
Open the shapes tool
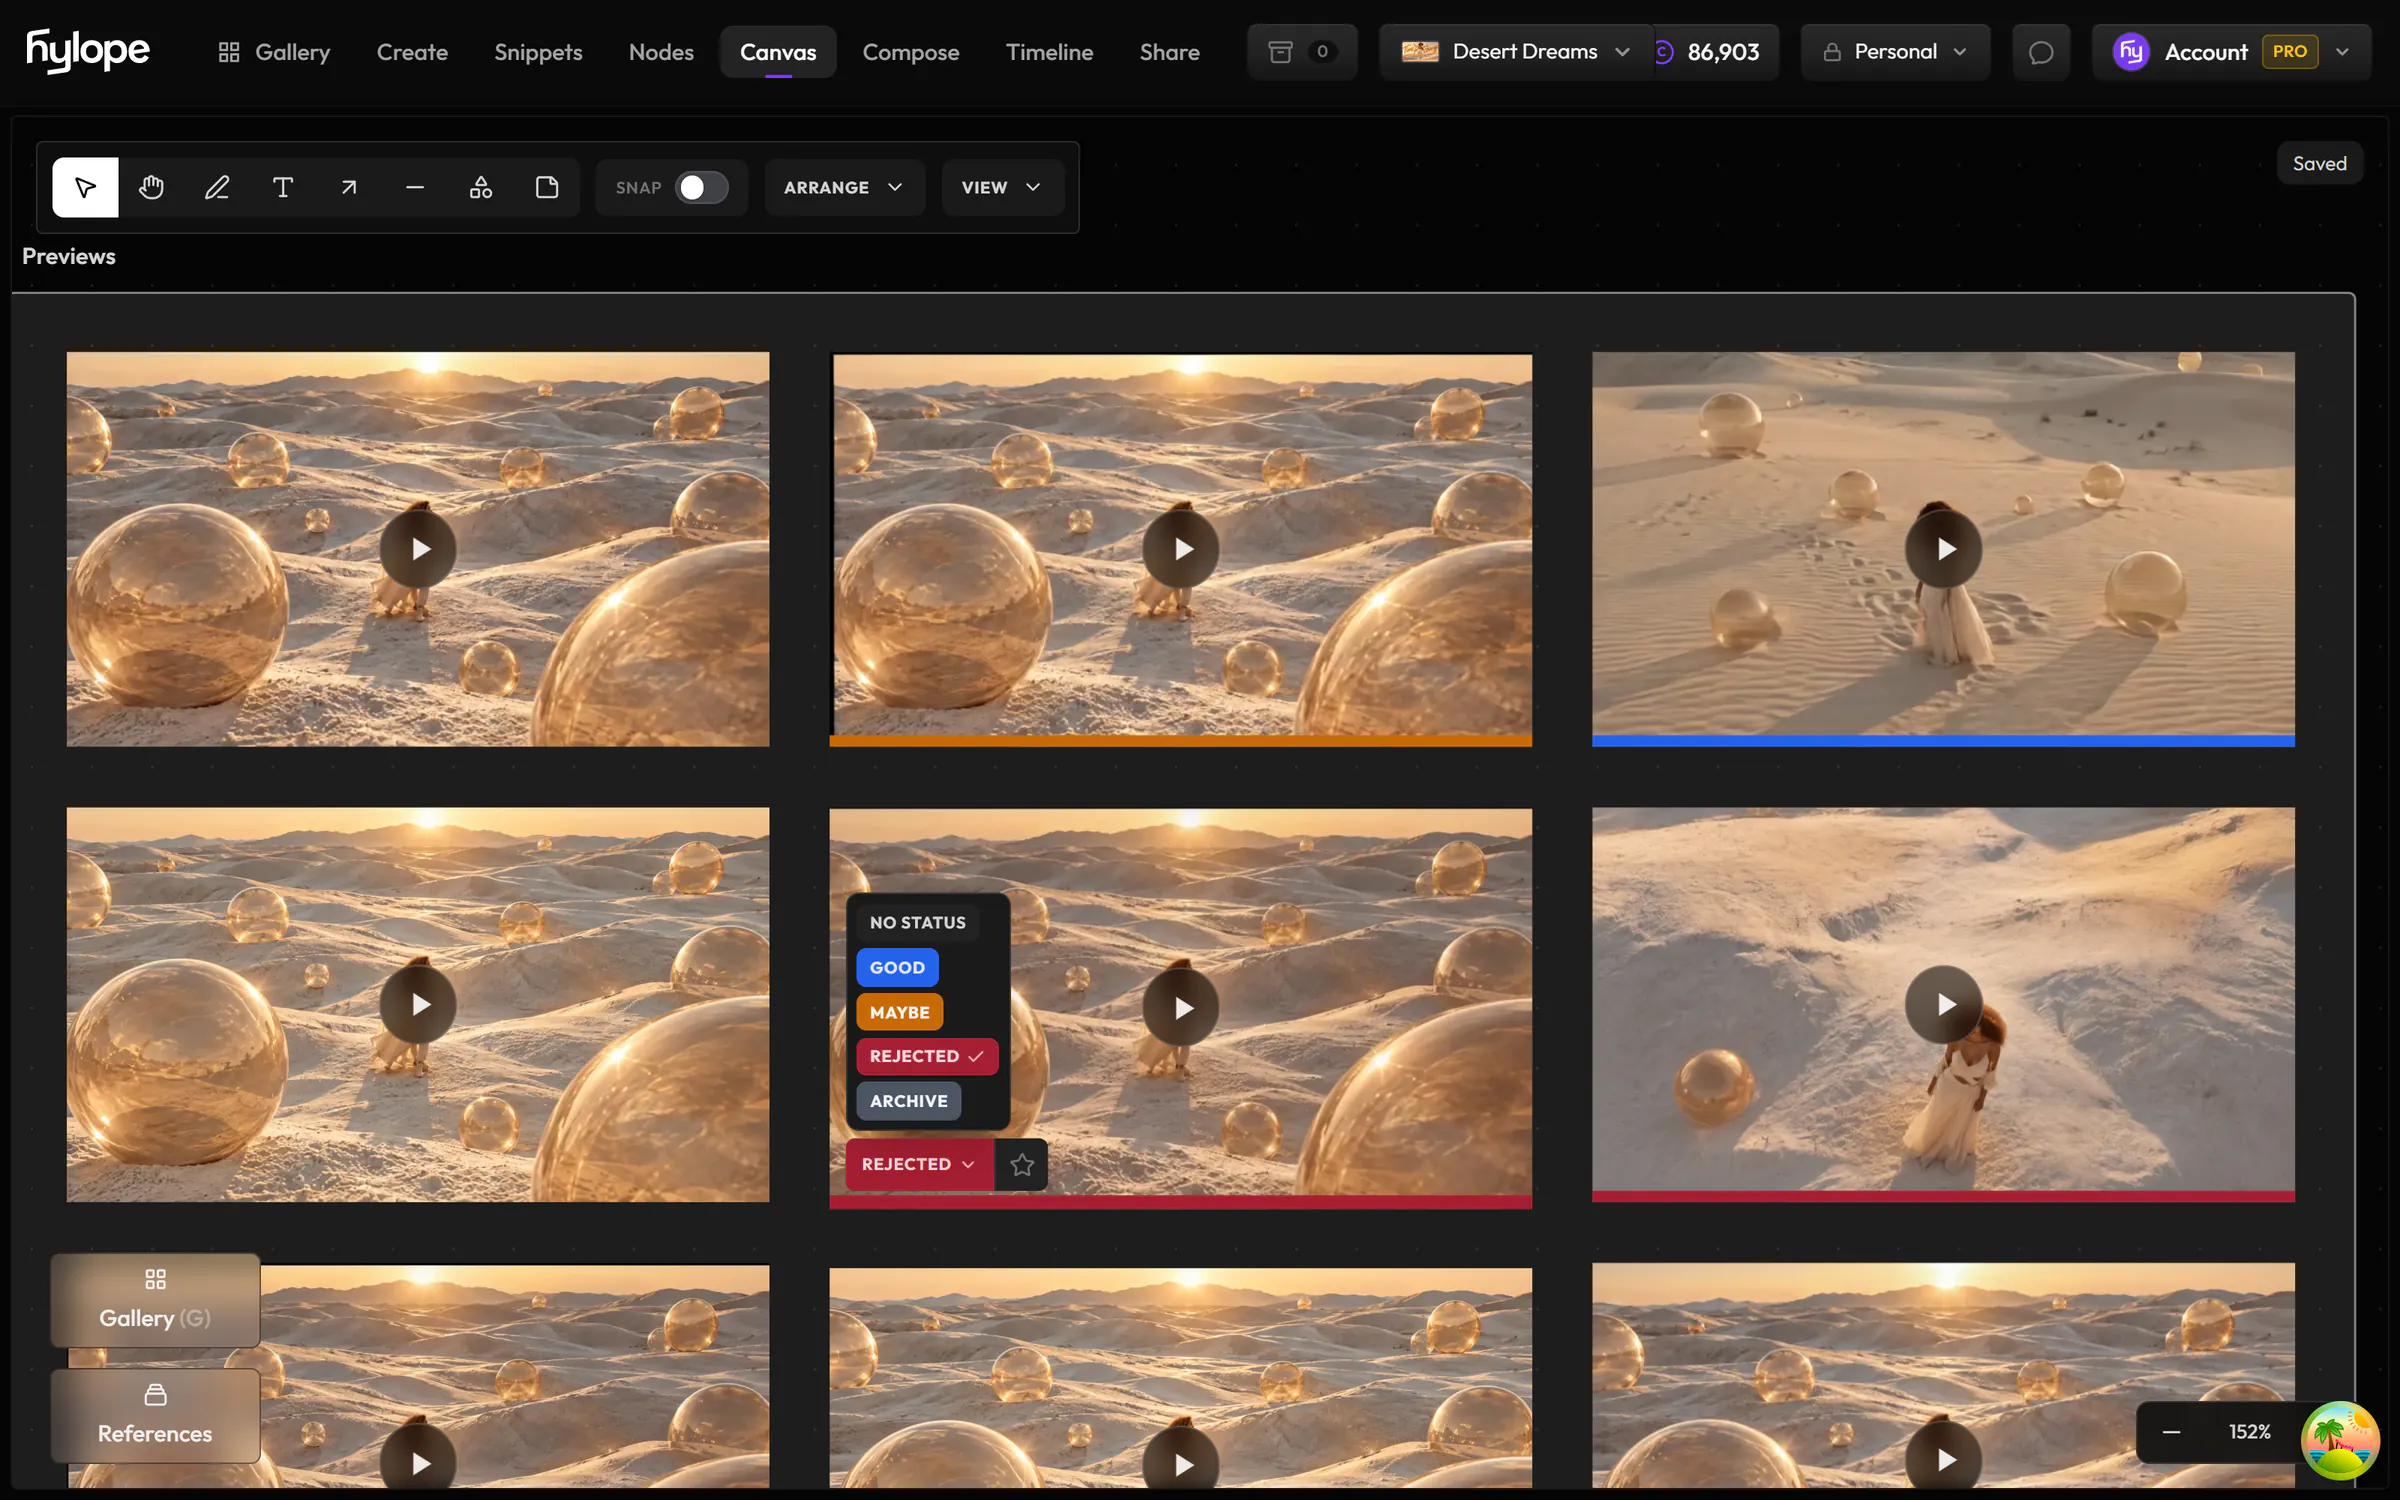point(481,187)
